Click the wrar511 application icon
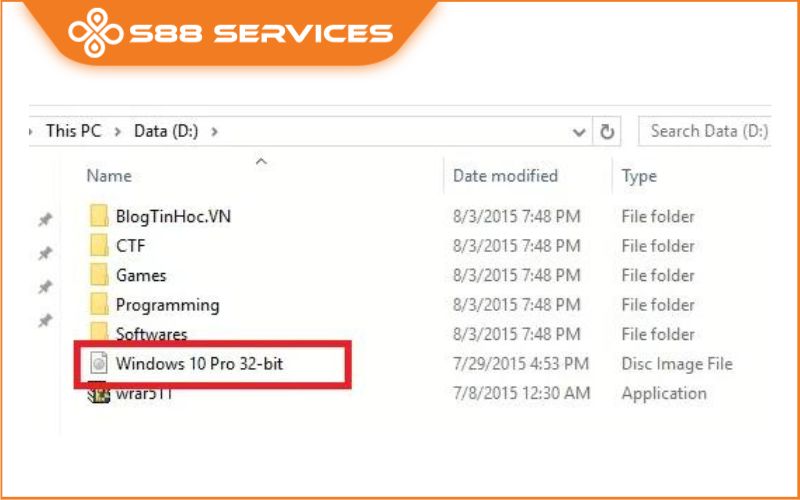 pyautogui.click(x=98, y=393)
